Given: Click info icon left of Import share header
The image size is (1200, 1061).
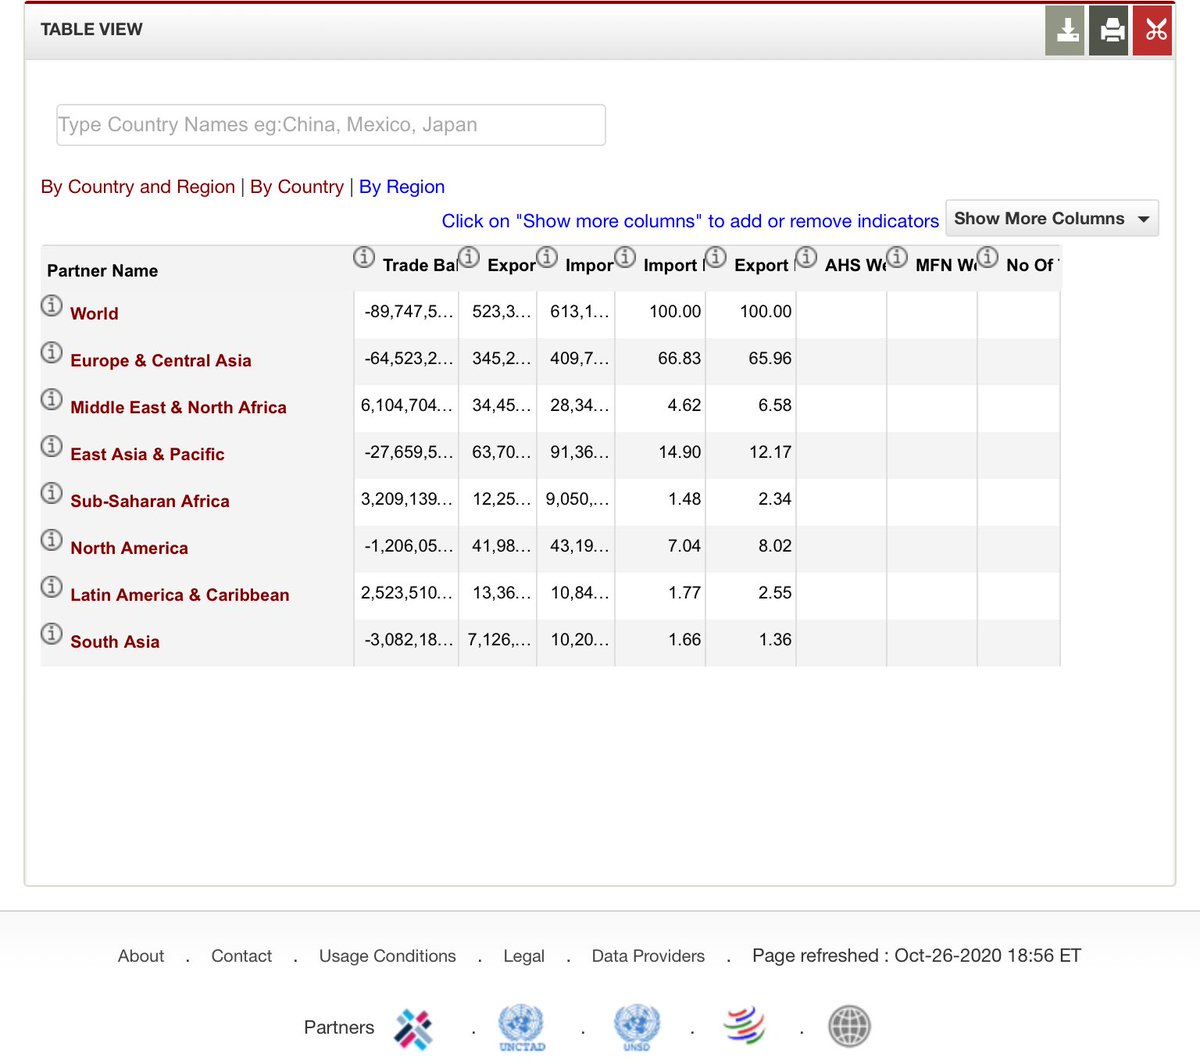Looking at the screenshot, I should [625, 258].
